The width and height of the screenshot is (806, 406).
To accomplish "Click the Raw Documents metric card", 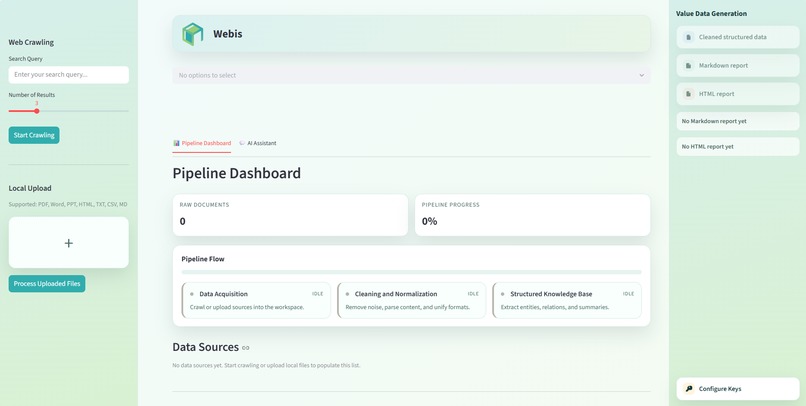I will tap(290, 215).
